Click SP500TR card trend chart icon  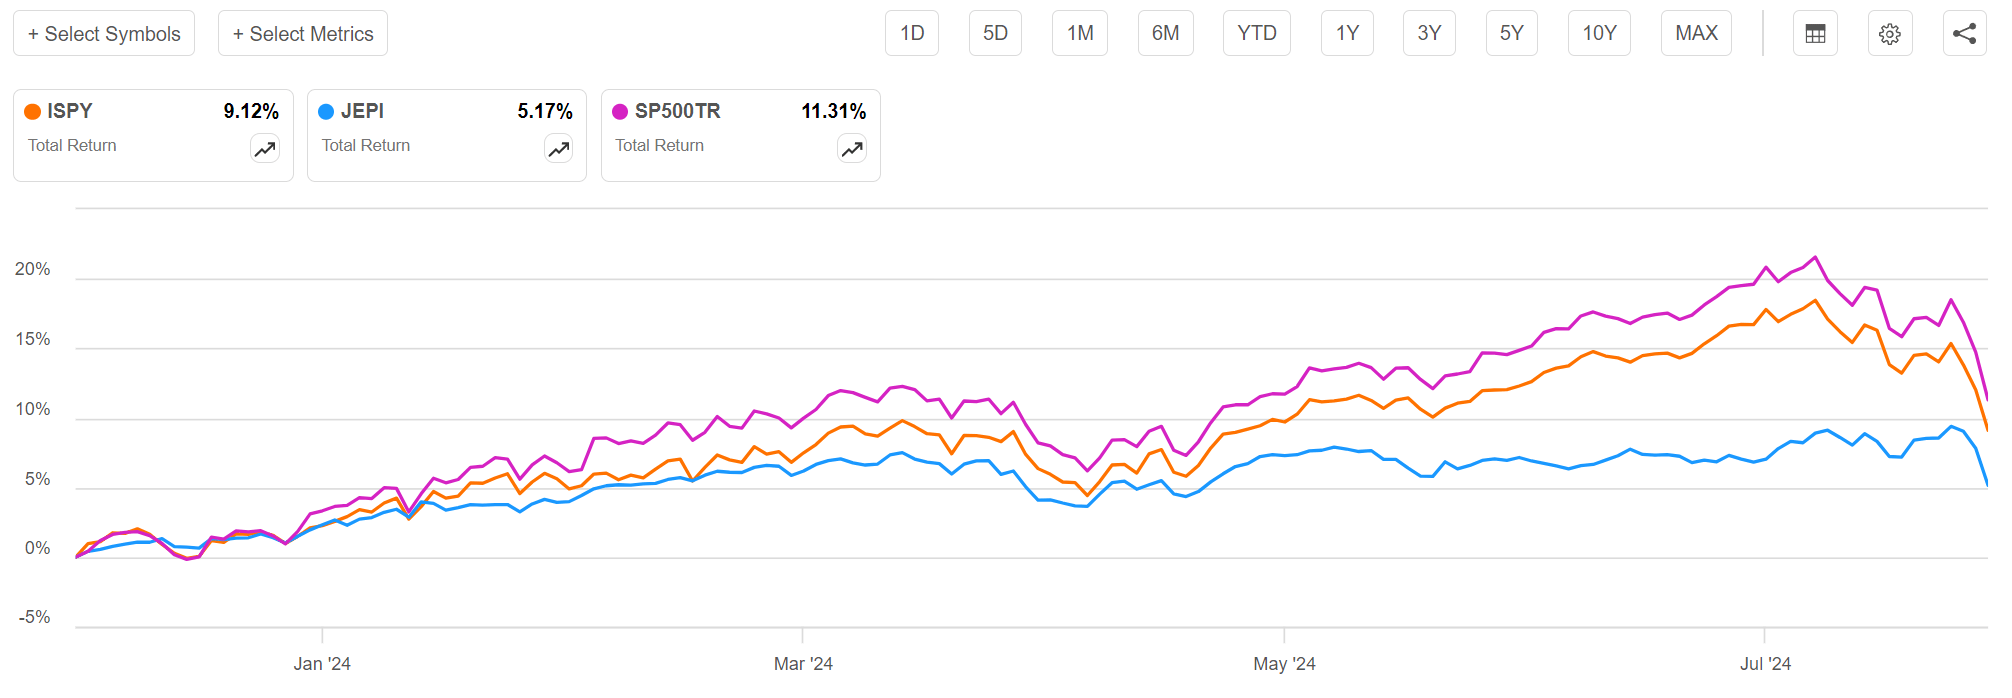click(x=852, y=149)
